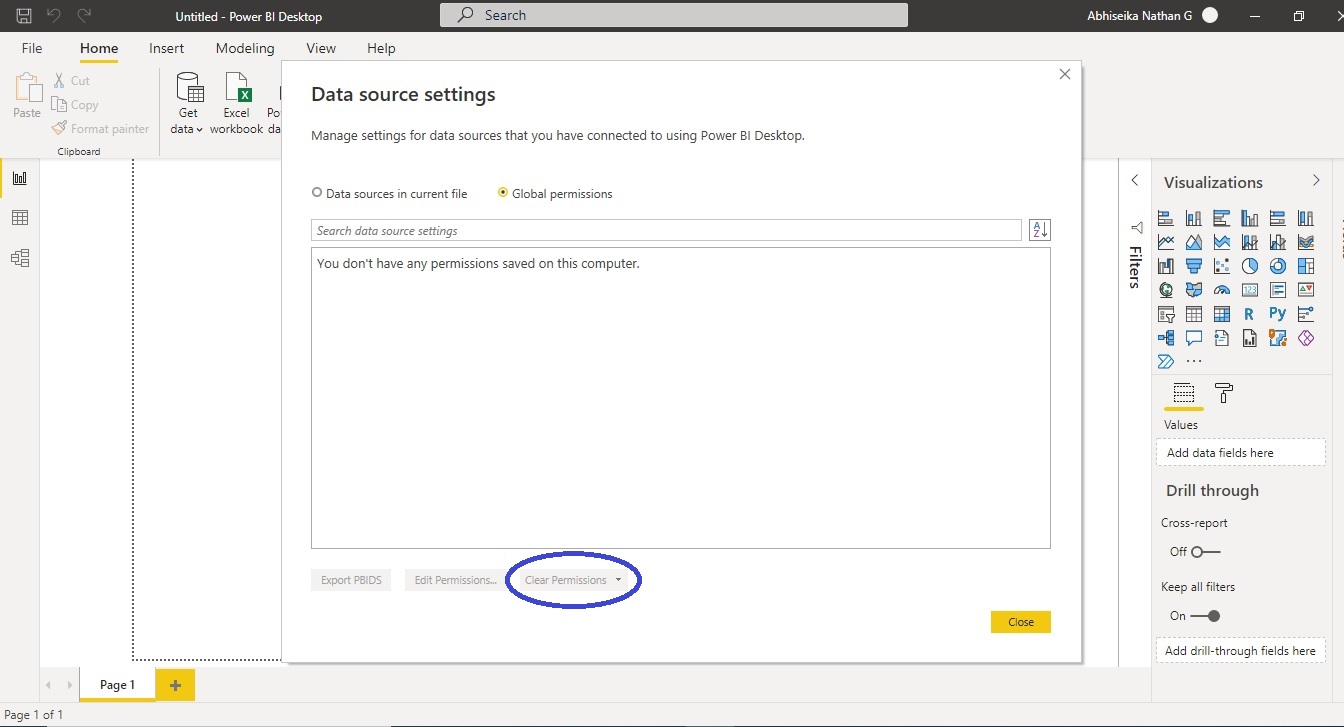Image resolution: width=1344 pixels, height=727 pixels.
Task: Click the Export PBIDS button
Action: [351, 580]
